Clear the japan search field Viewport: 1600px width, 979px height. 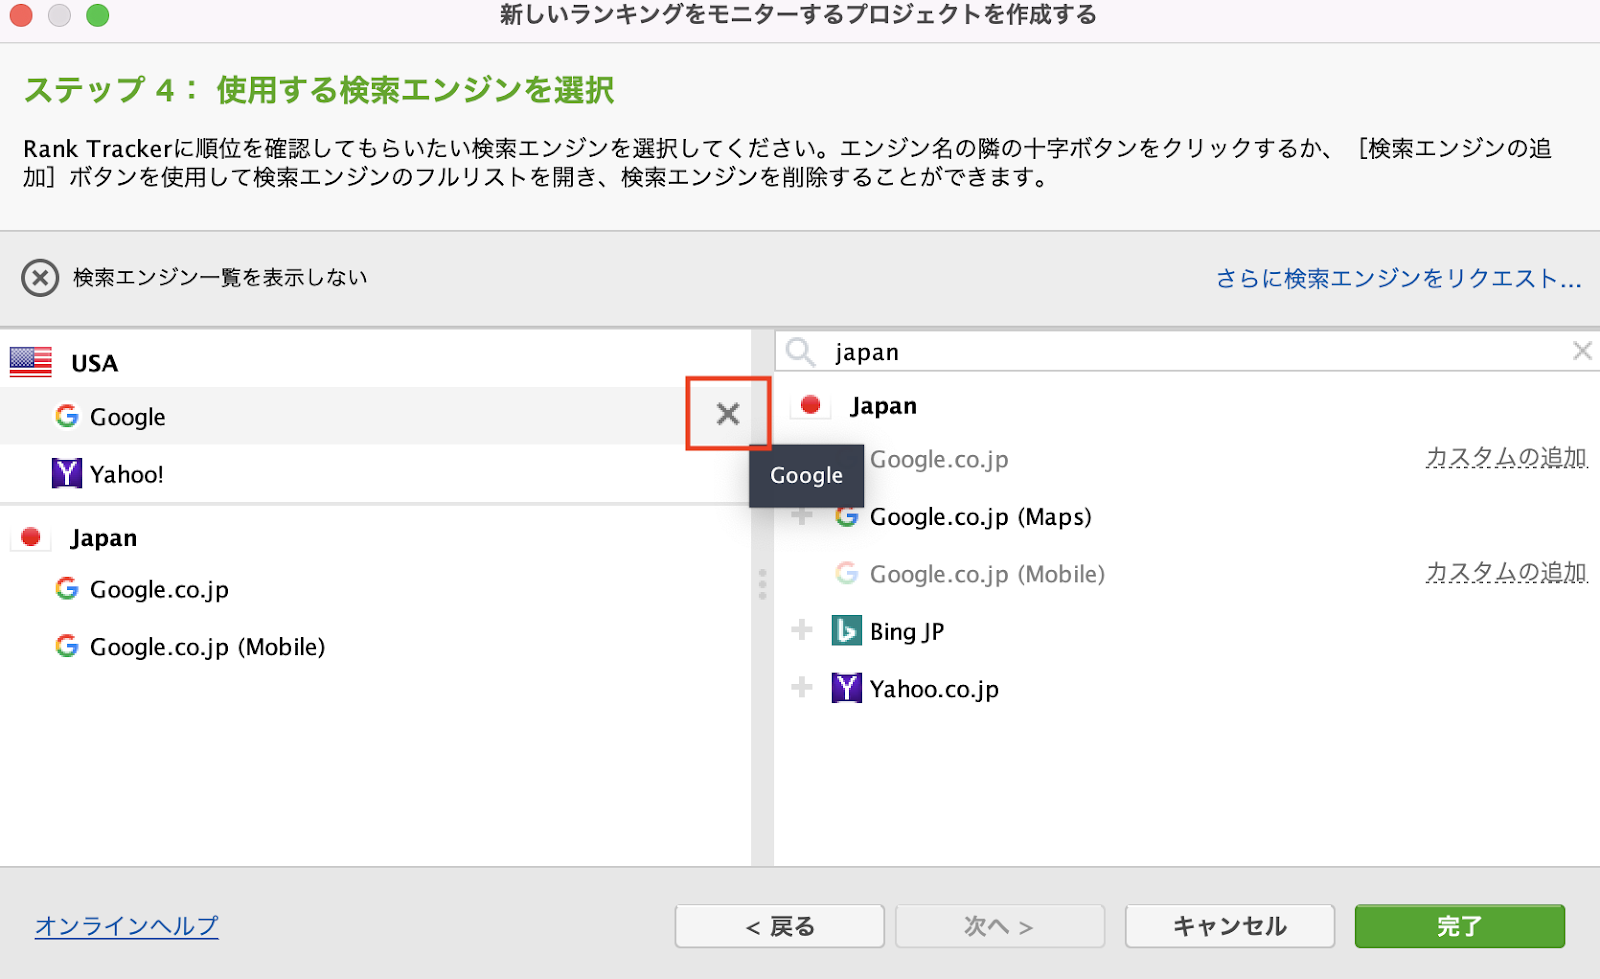[1582, 351]
